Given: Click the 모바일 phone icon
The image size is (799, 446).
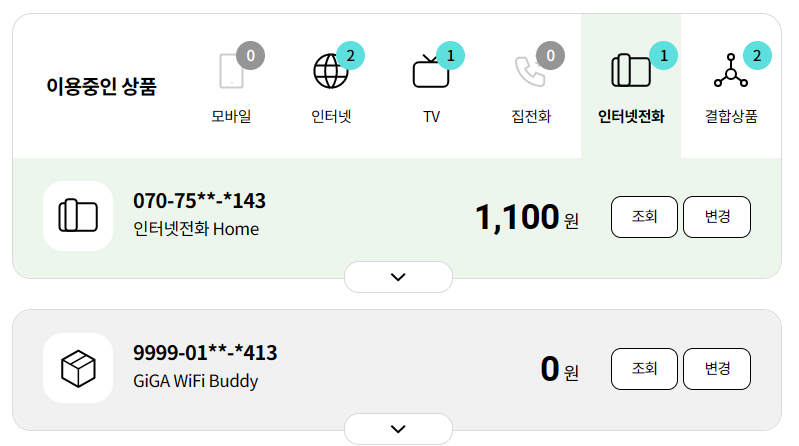Looking at the screenshot, I should pyautogui.click(x=231, y=72).
